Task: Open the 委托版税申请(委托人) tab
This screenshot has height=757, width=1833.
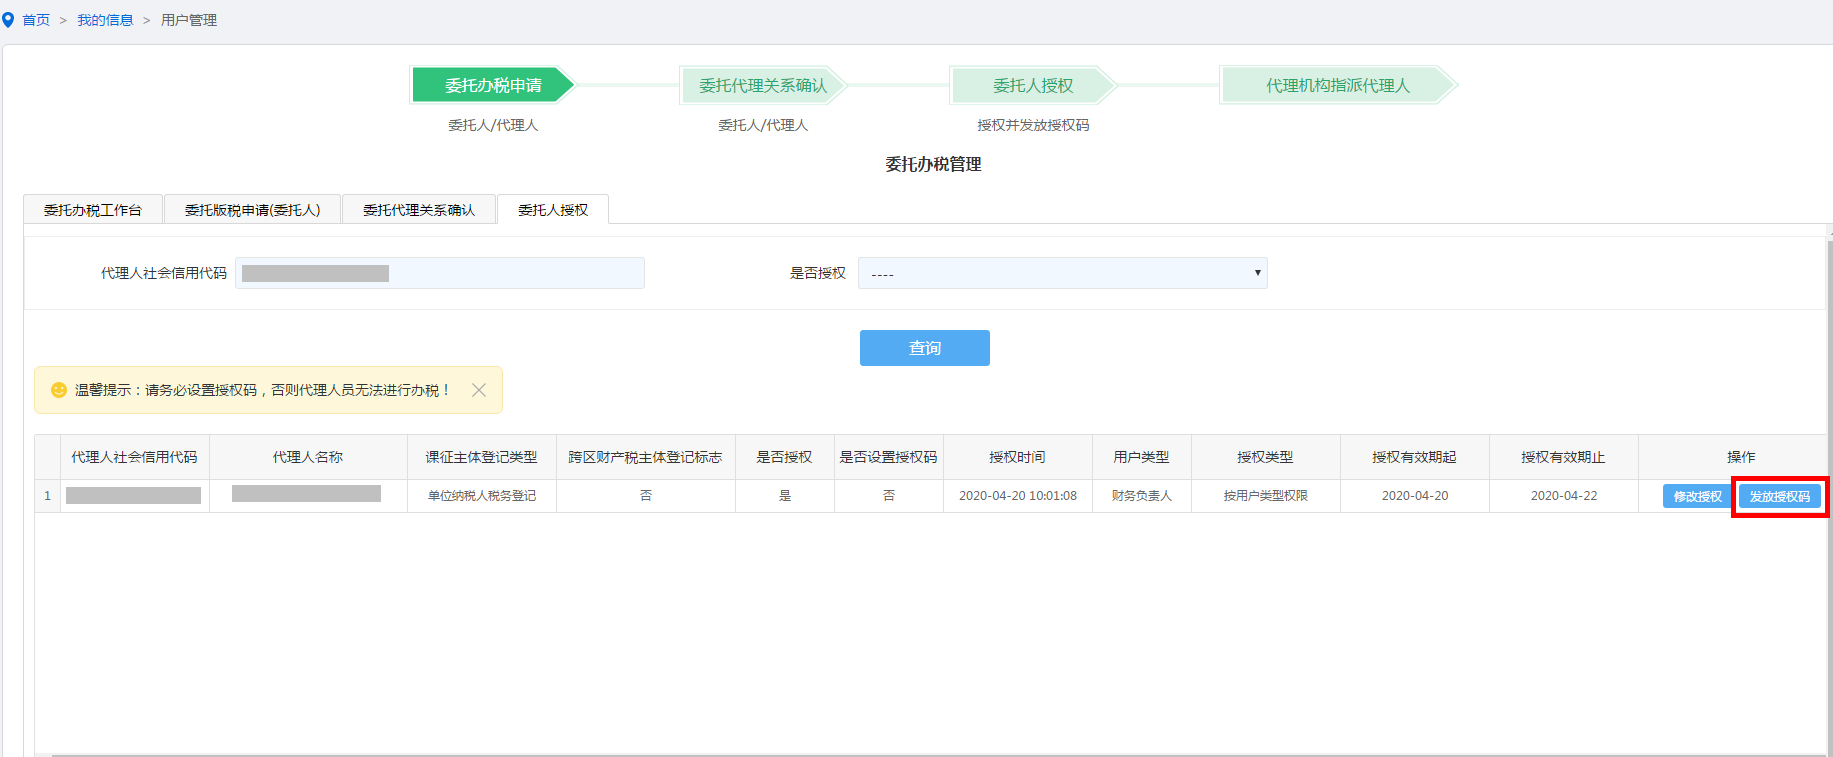Action: click(x=252, y=210)
